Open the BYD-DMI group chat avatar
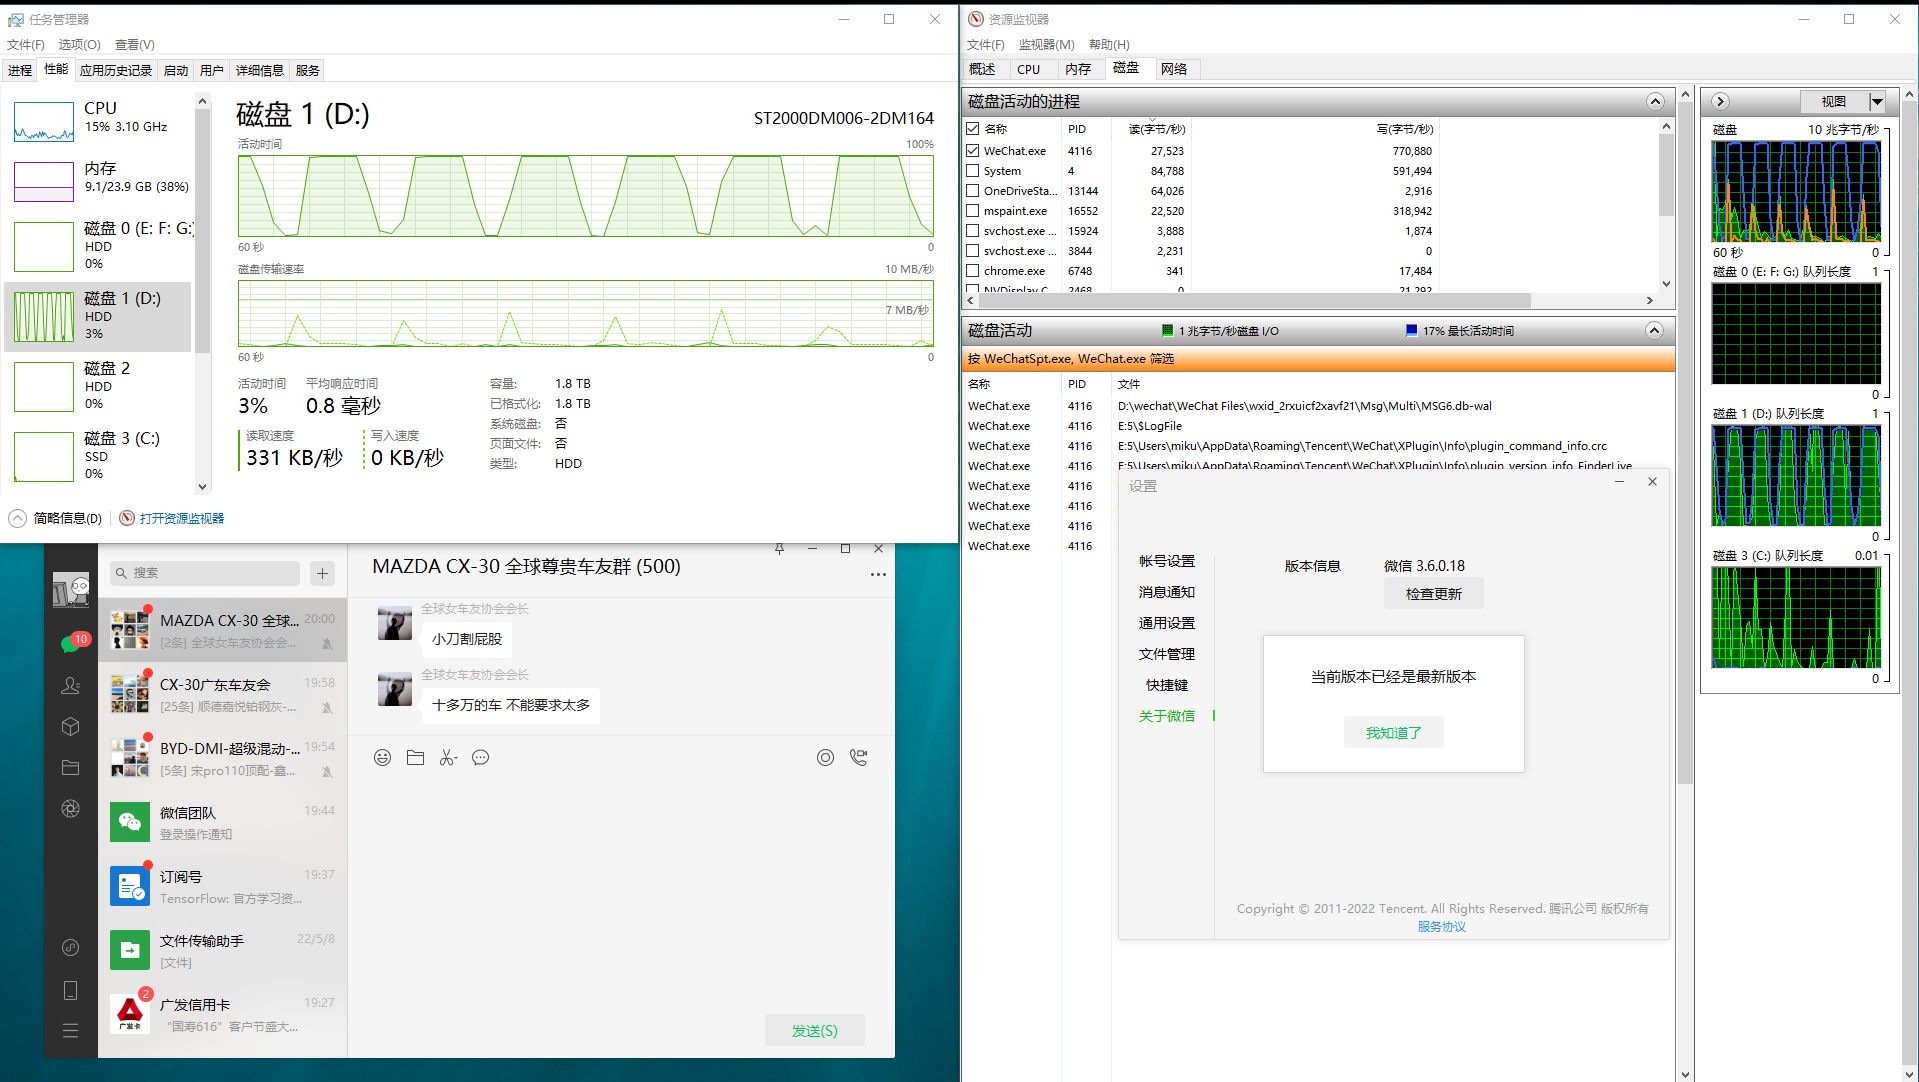This screenshot has width=1919, height=1082. (130, 758)
